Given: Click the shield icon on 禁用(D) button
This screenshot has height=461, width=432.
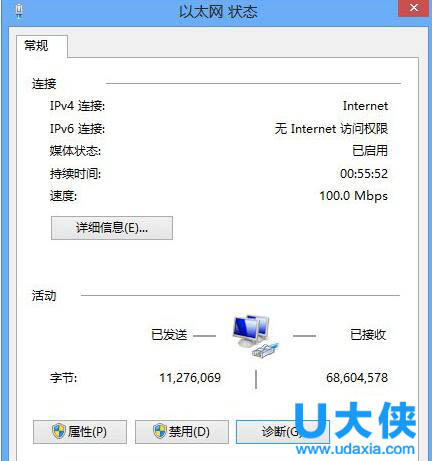Looking at the screenshot, I should 160,432.
